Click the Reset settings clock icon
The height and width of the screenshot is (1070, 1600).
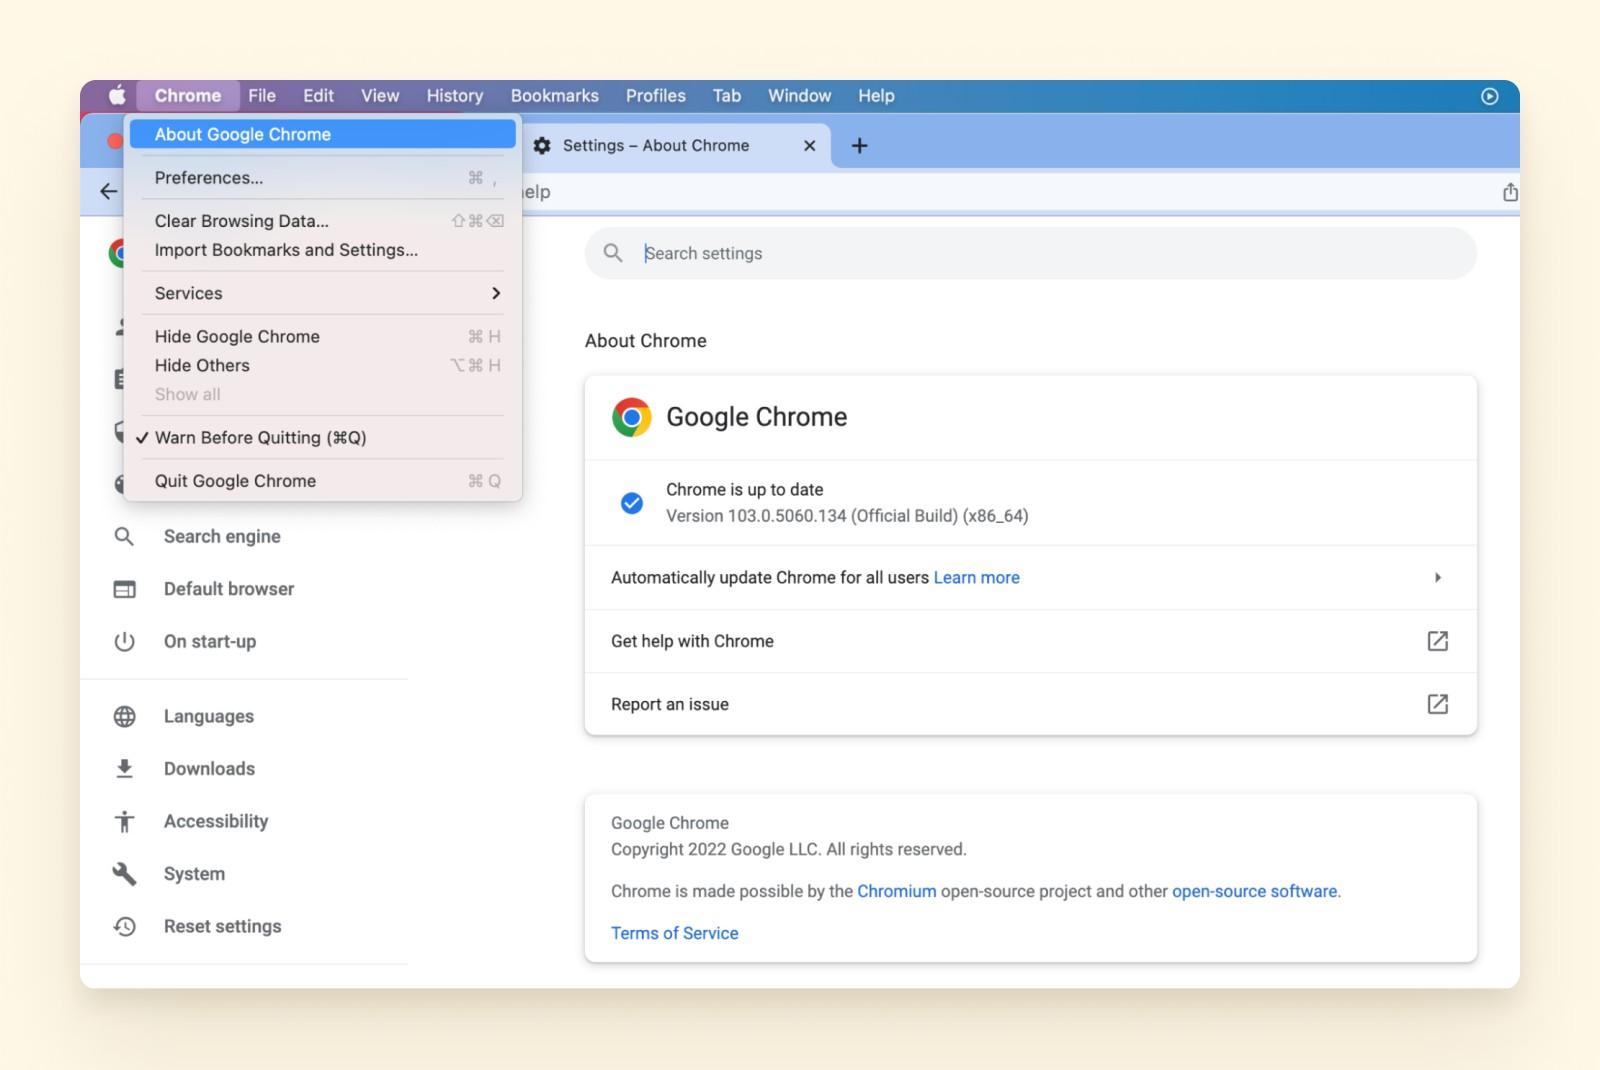tap(124, 926)
